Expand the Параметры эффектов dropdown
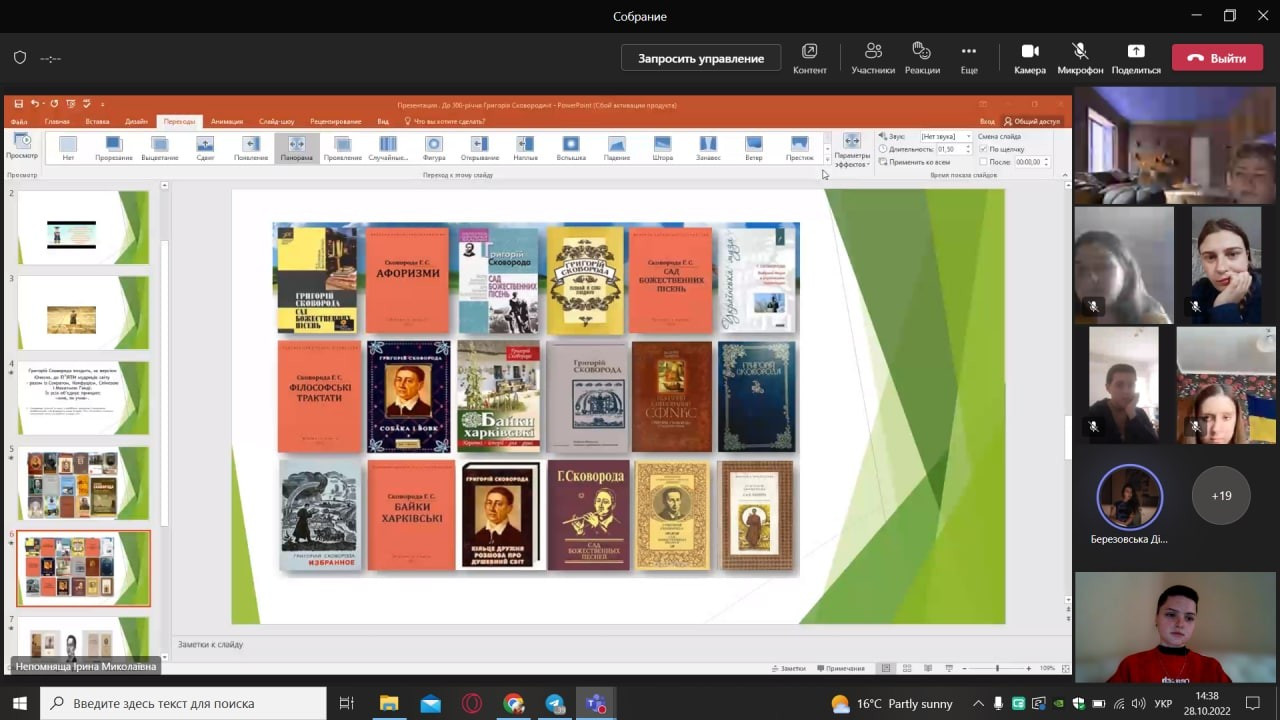 click(852, 151)
